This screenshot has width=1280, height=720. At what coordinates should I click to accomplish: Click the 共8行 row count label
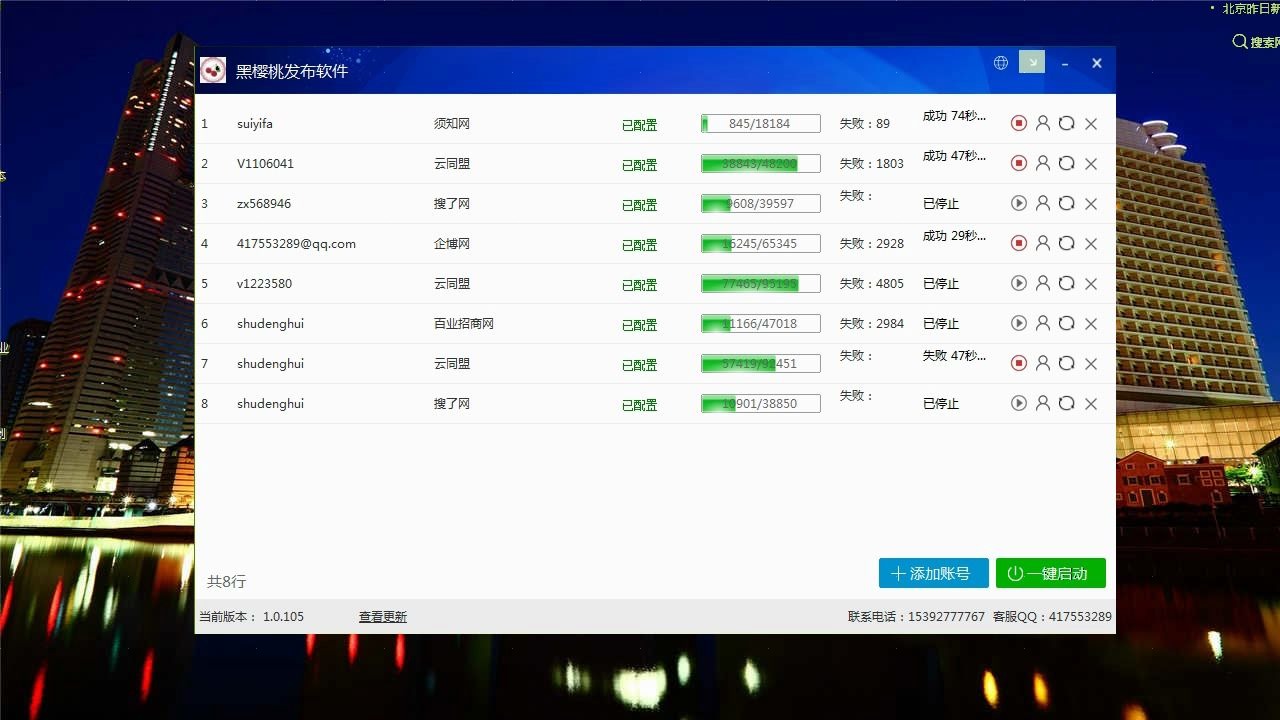(226, 581)
